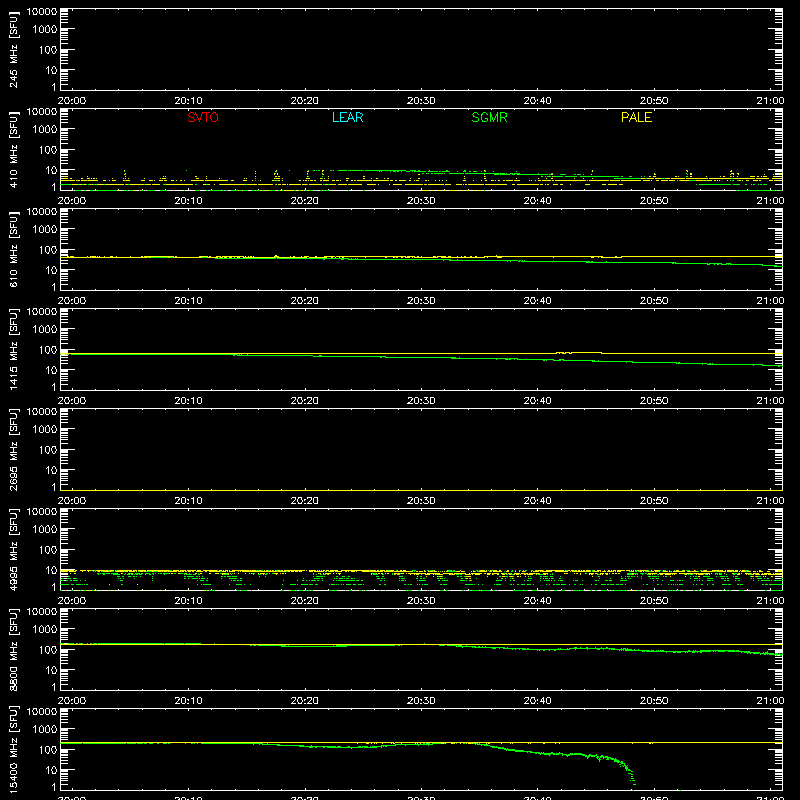Click the 100 y-axis value on 610 MHz panel
Viewport: 800px width, 800px height.
48,250
